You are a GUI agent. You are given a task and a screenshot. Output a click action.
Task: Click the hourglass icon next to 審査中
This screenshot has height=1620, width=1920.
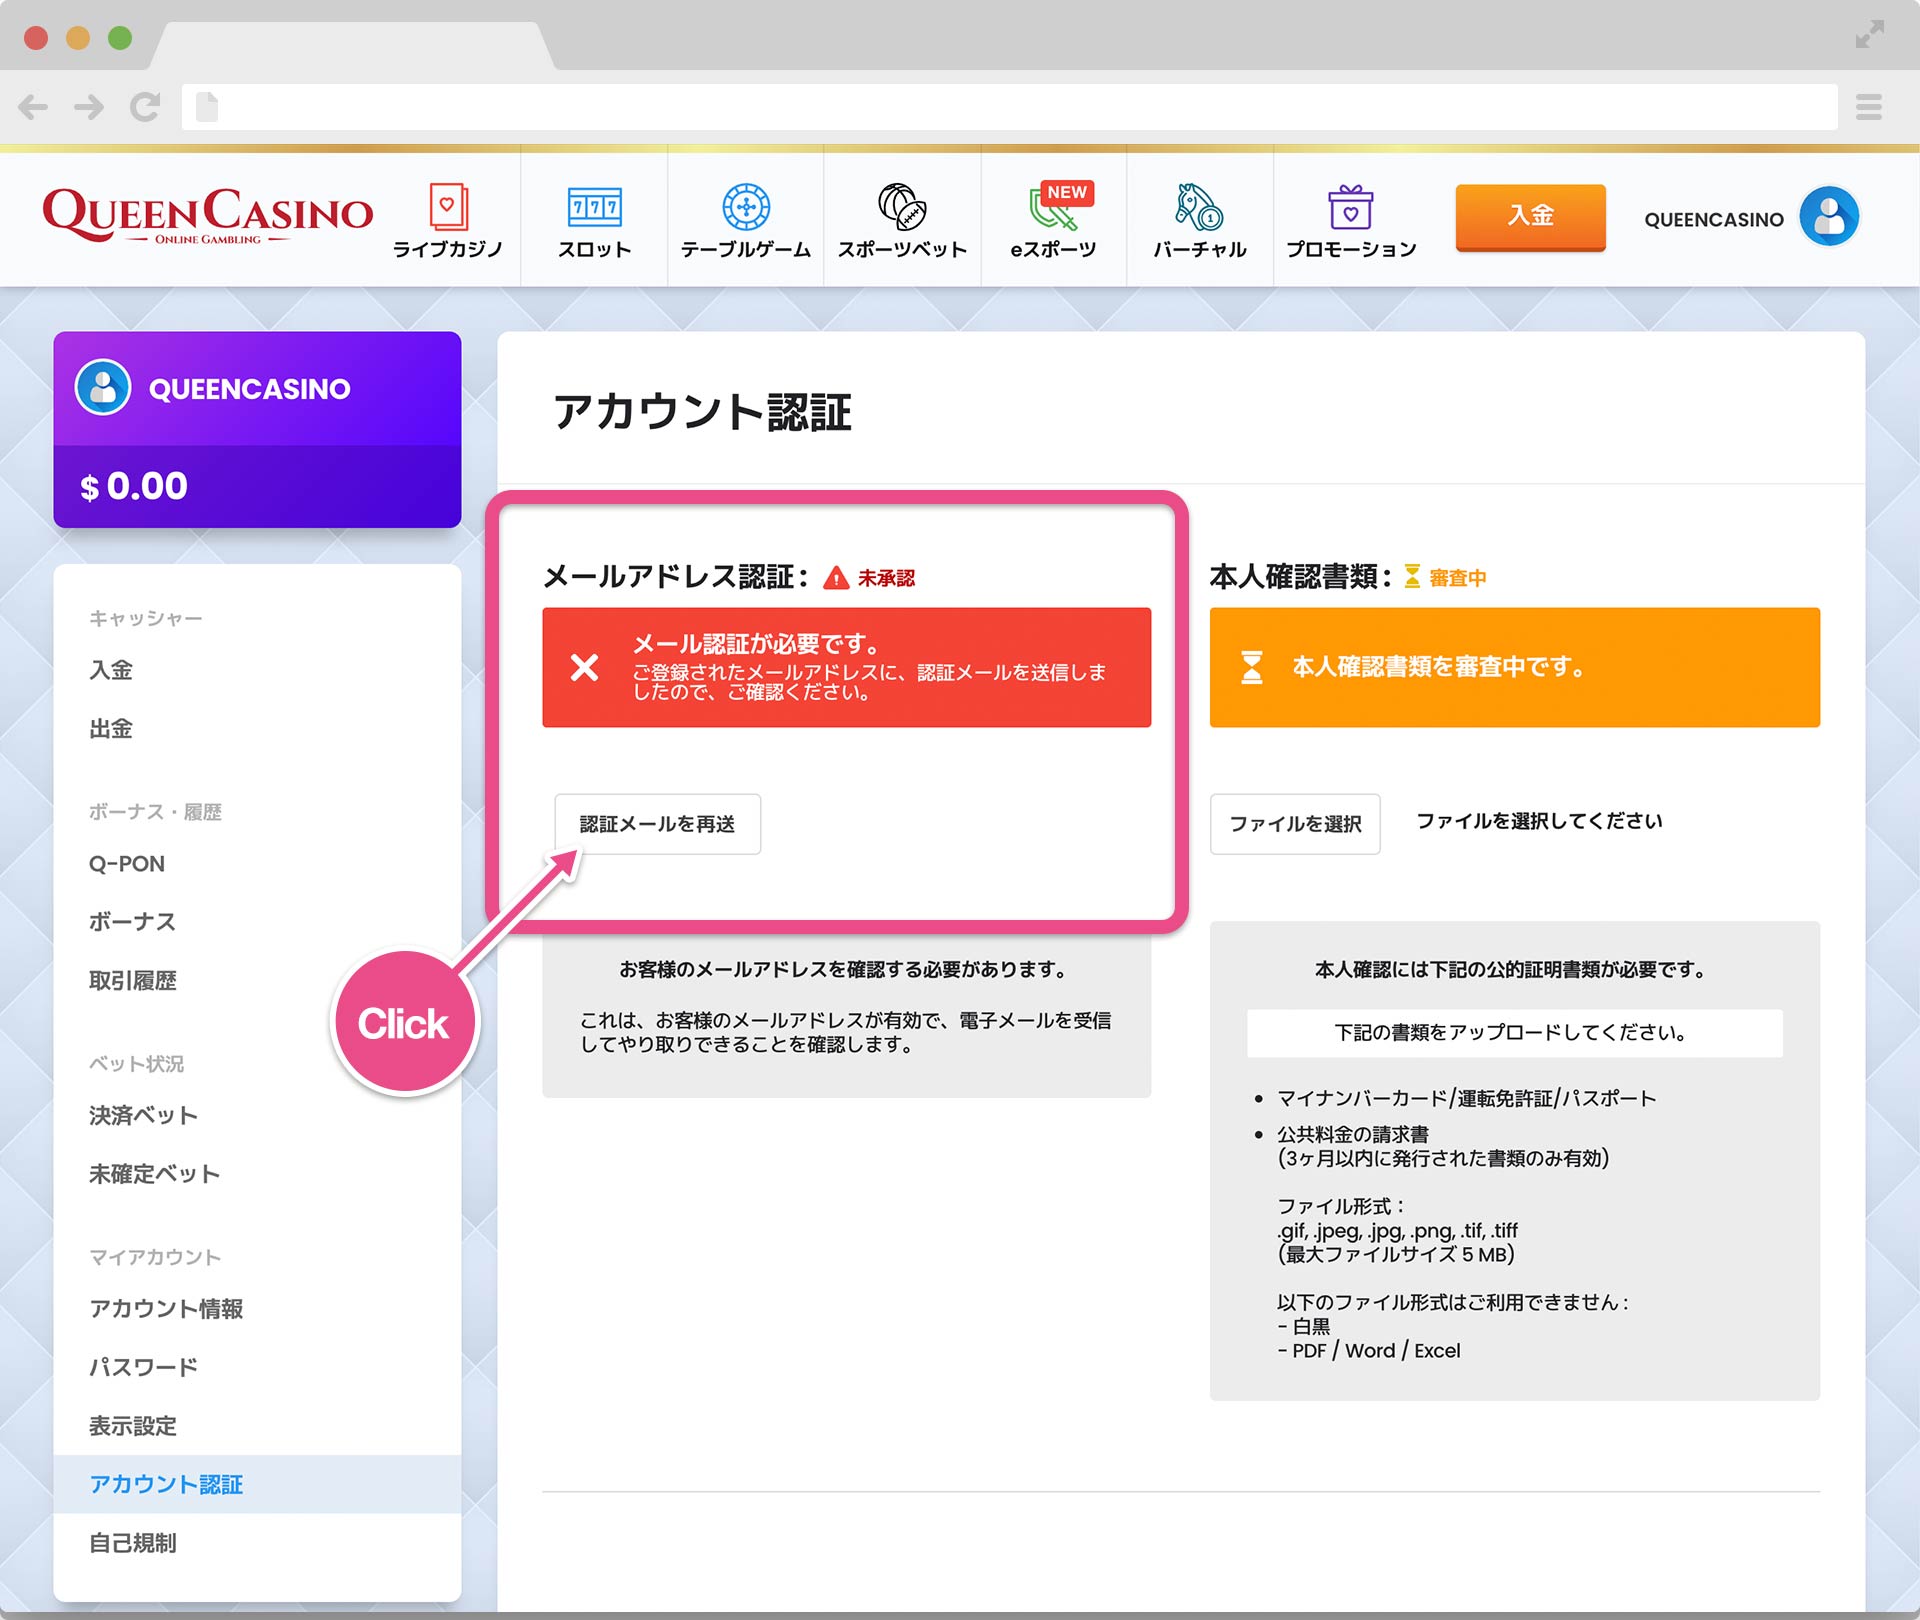[x=1412, y=576]
